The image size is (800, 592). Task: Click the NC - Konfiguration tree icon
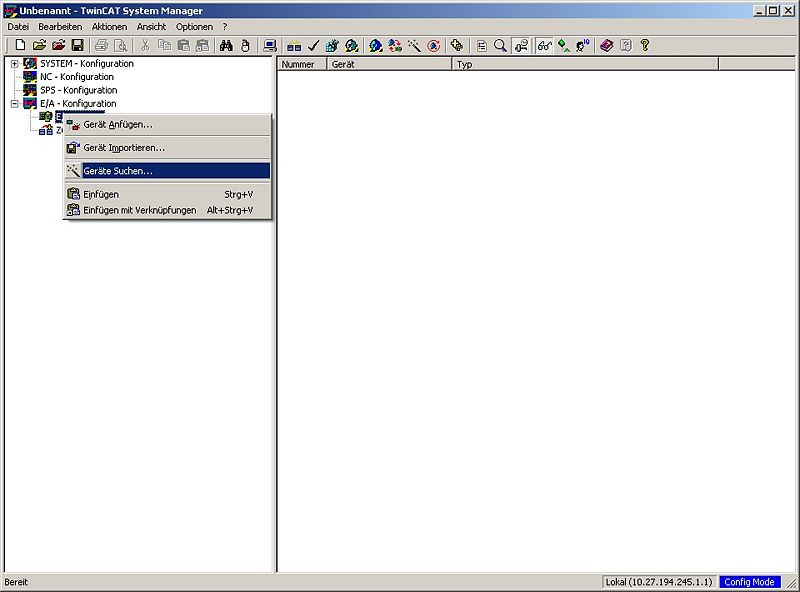click(x=30, y=77)
